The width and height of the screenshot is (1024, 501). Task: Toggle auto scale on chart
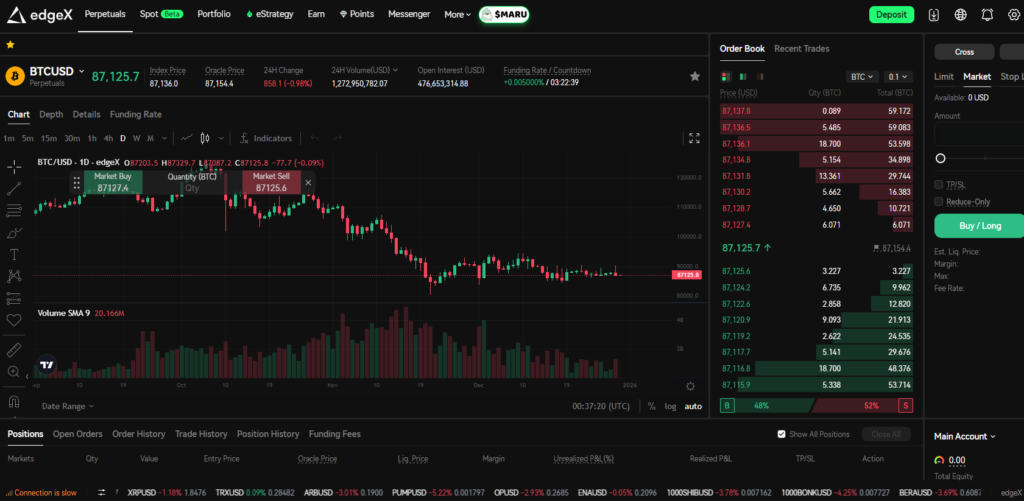[x=693, y=406]
